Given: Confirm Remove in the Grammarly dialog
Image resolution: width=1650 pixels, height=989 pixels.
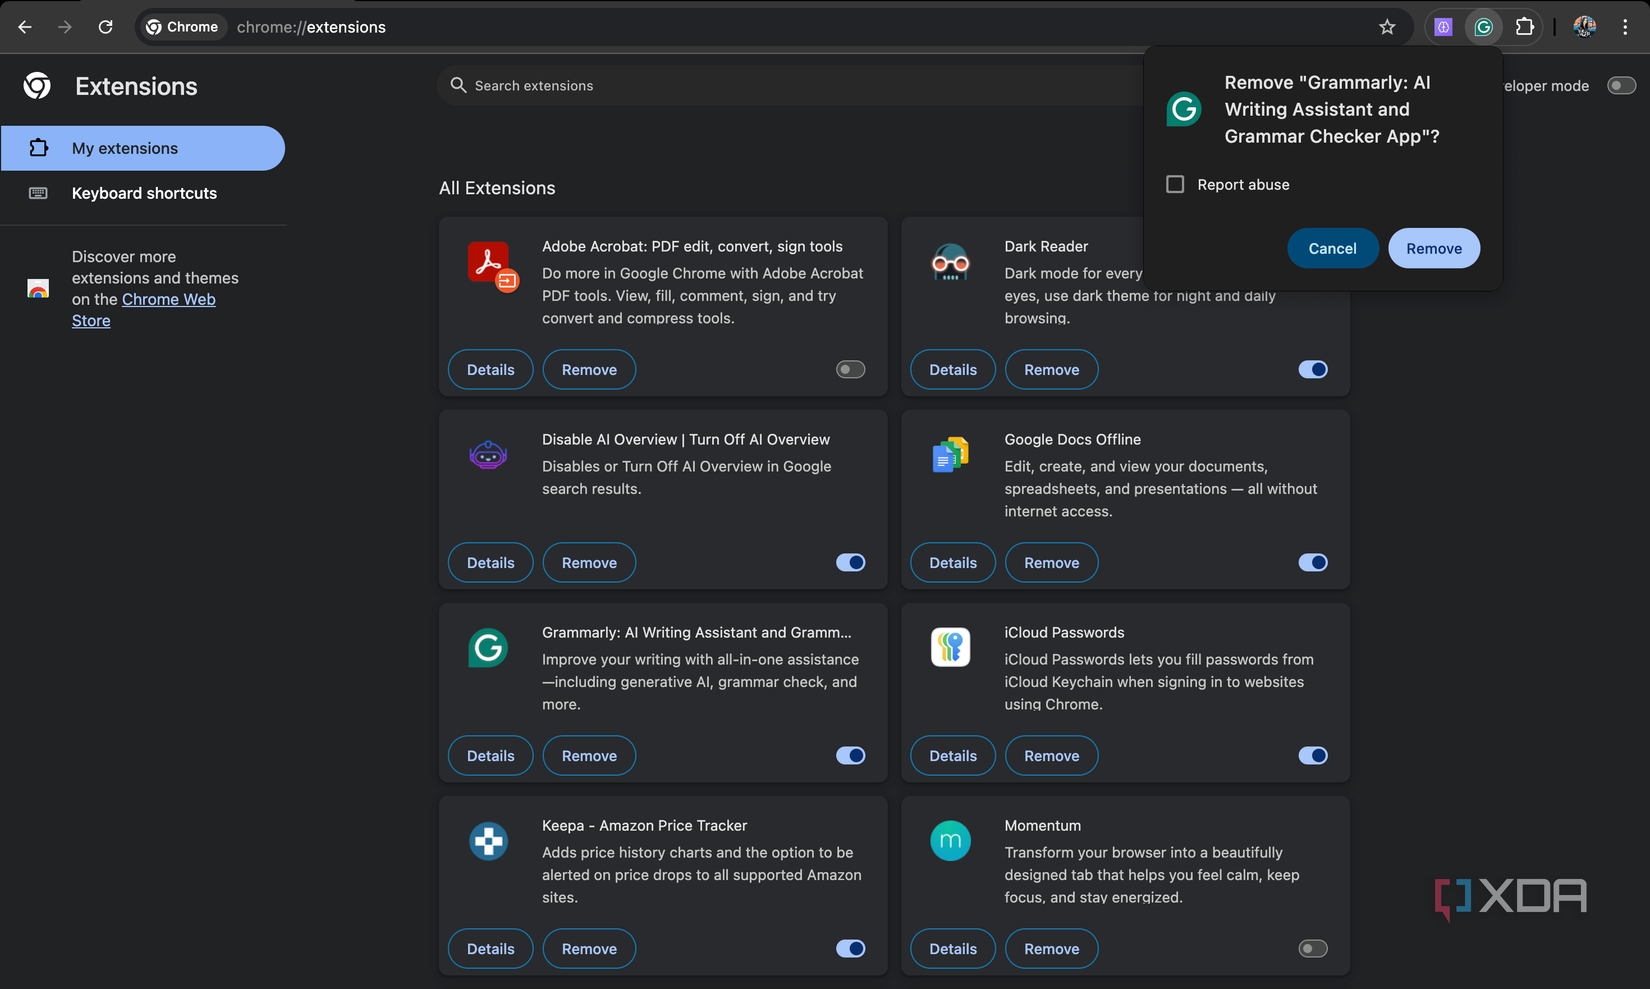Looking at the screenshot, I should pyautogui.click(x=1434, y=248).
